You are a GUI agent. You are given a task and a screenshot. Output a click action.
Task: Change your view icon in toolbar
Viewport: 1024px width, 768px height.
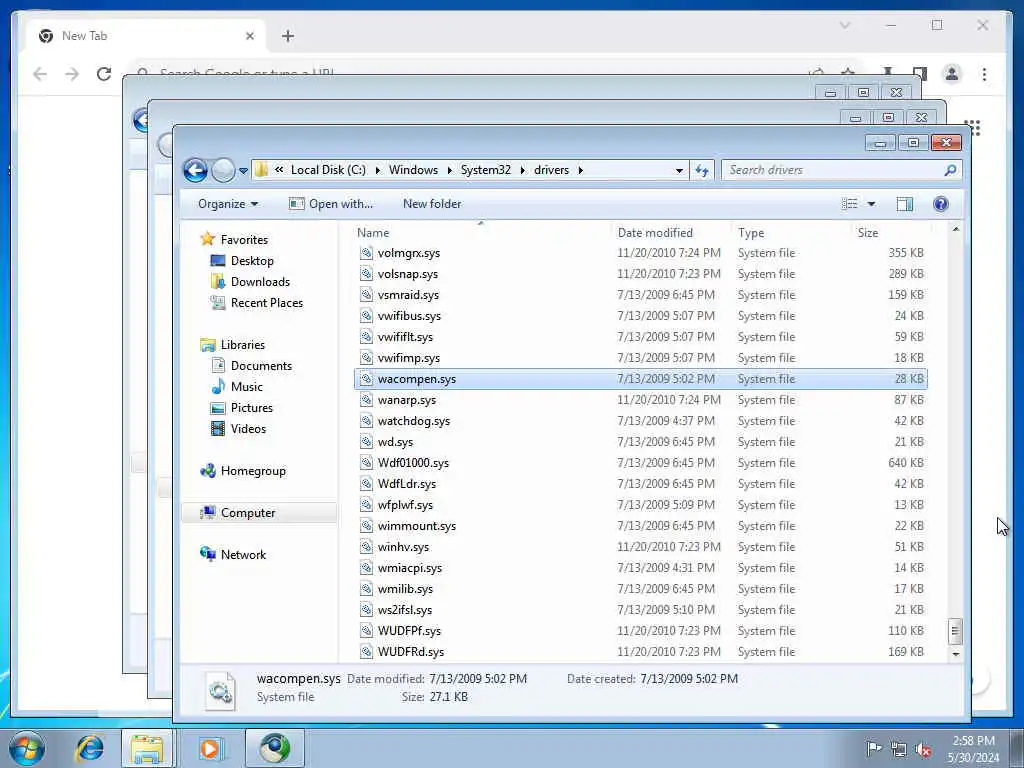click(x=850, y=204)
